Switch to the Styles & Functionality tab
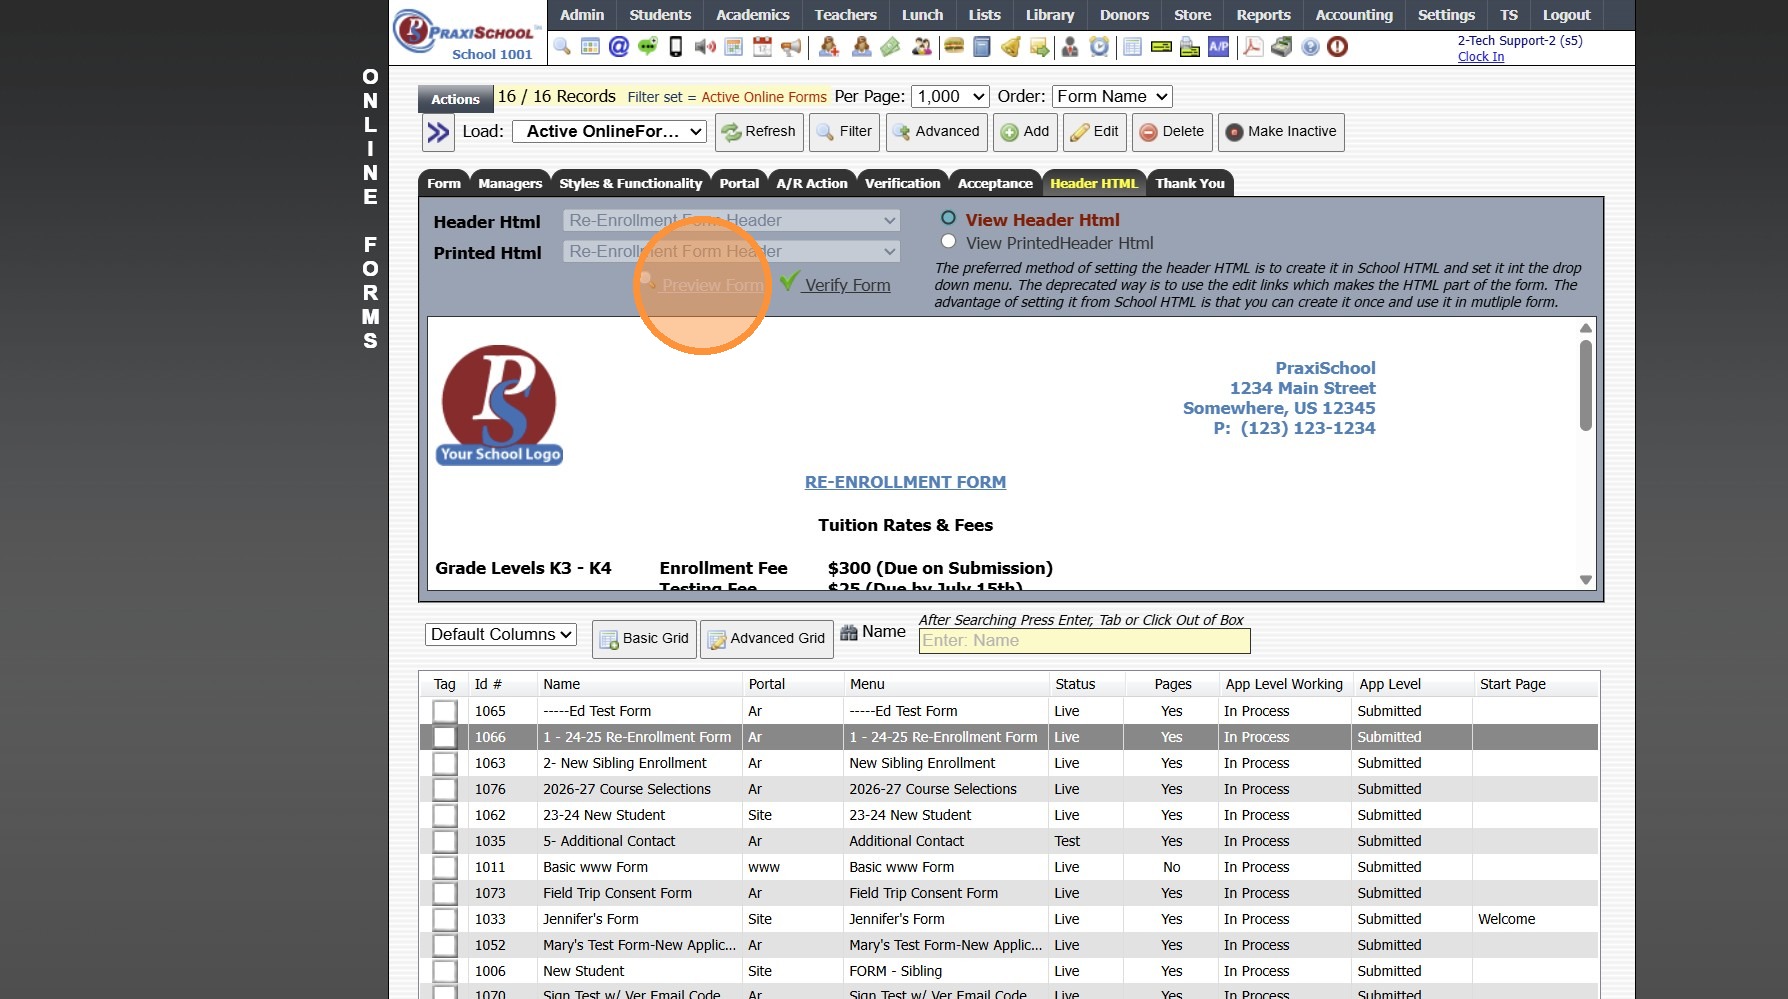 (x=631, y=183)
